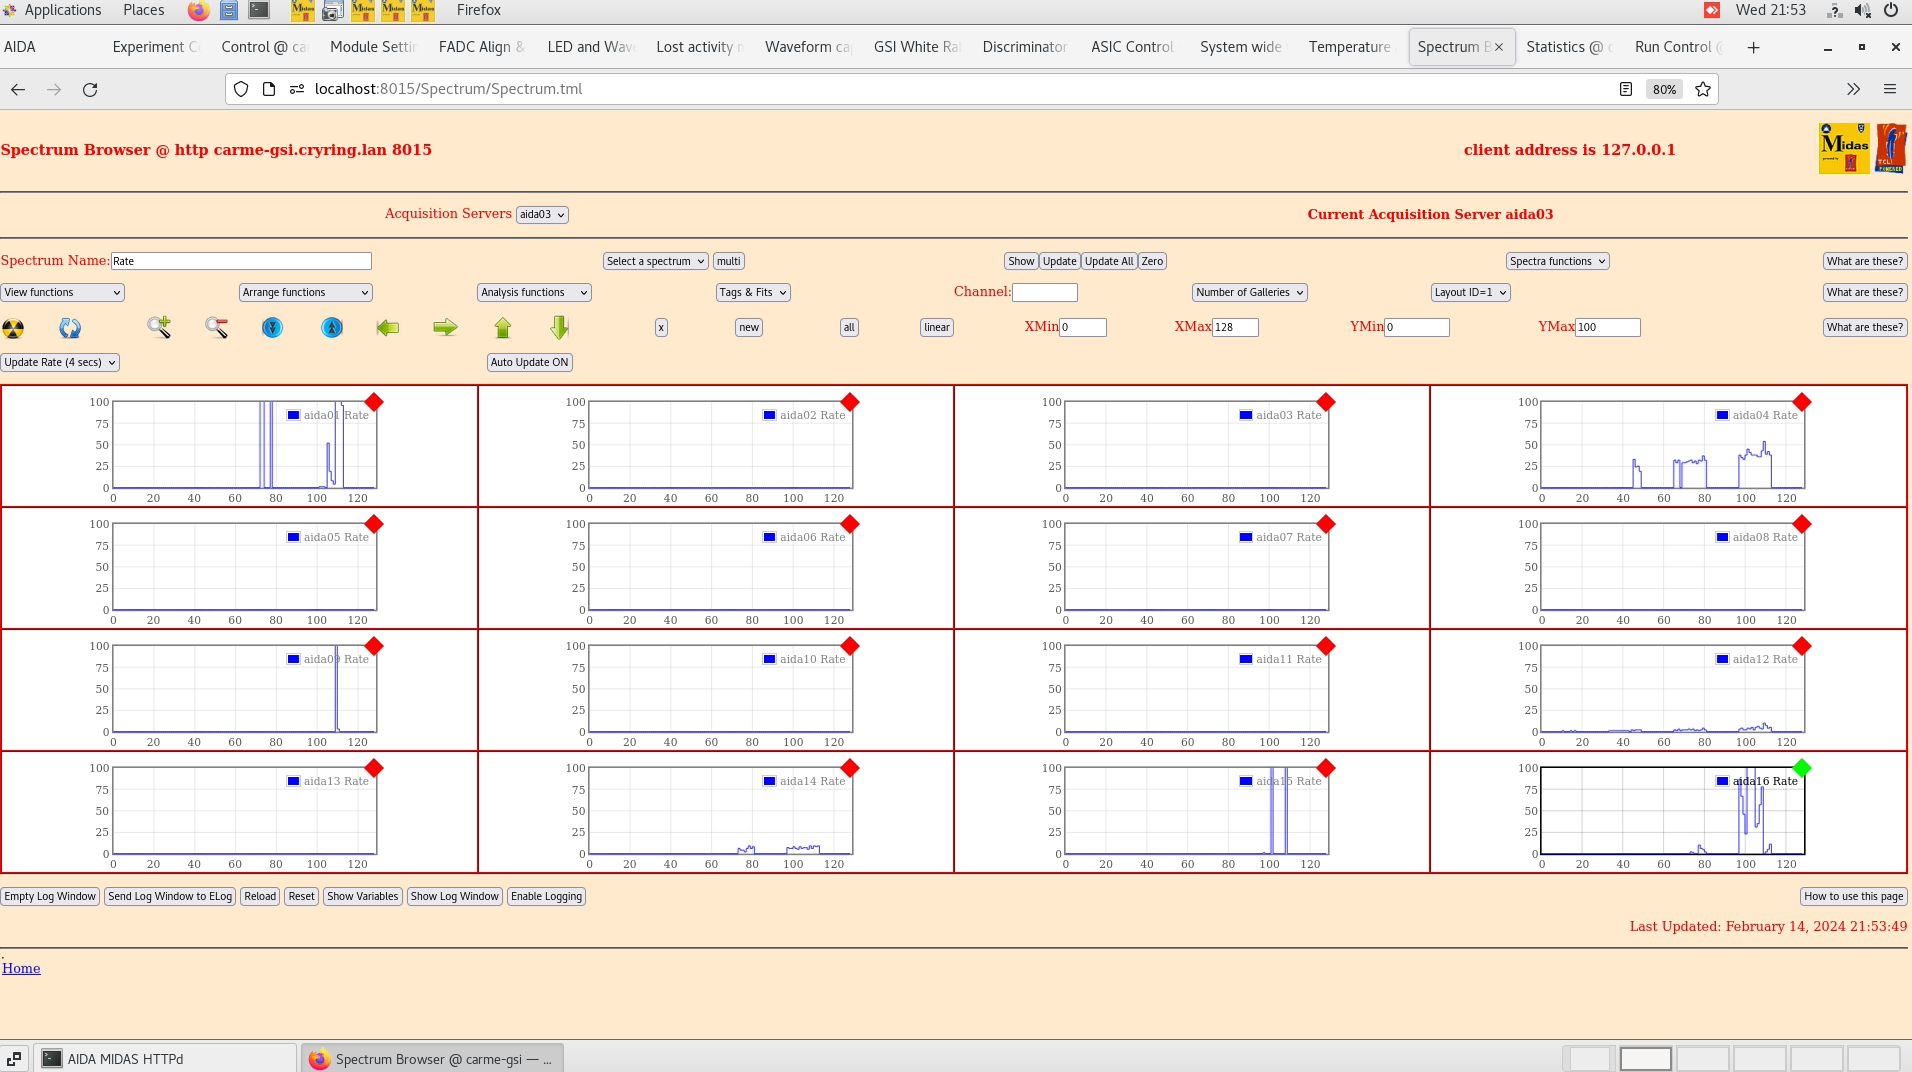Toggle the linear scale button
Image resolution: width=1912 pixels, height=1072 pixels.
[936, 328]
